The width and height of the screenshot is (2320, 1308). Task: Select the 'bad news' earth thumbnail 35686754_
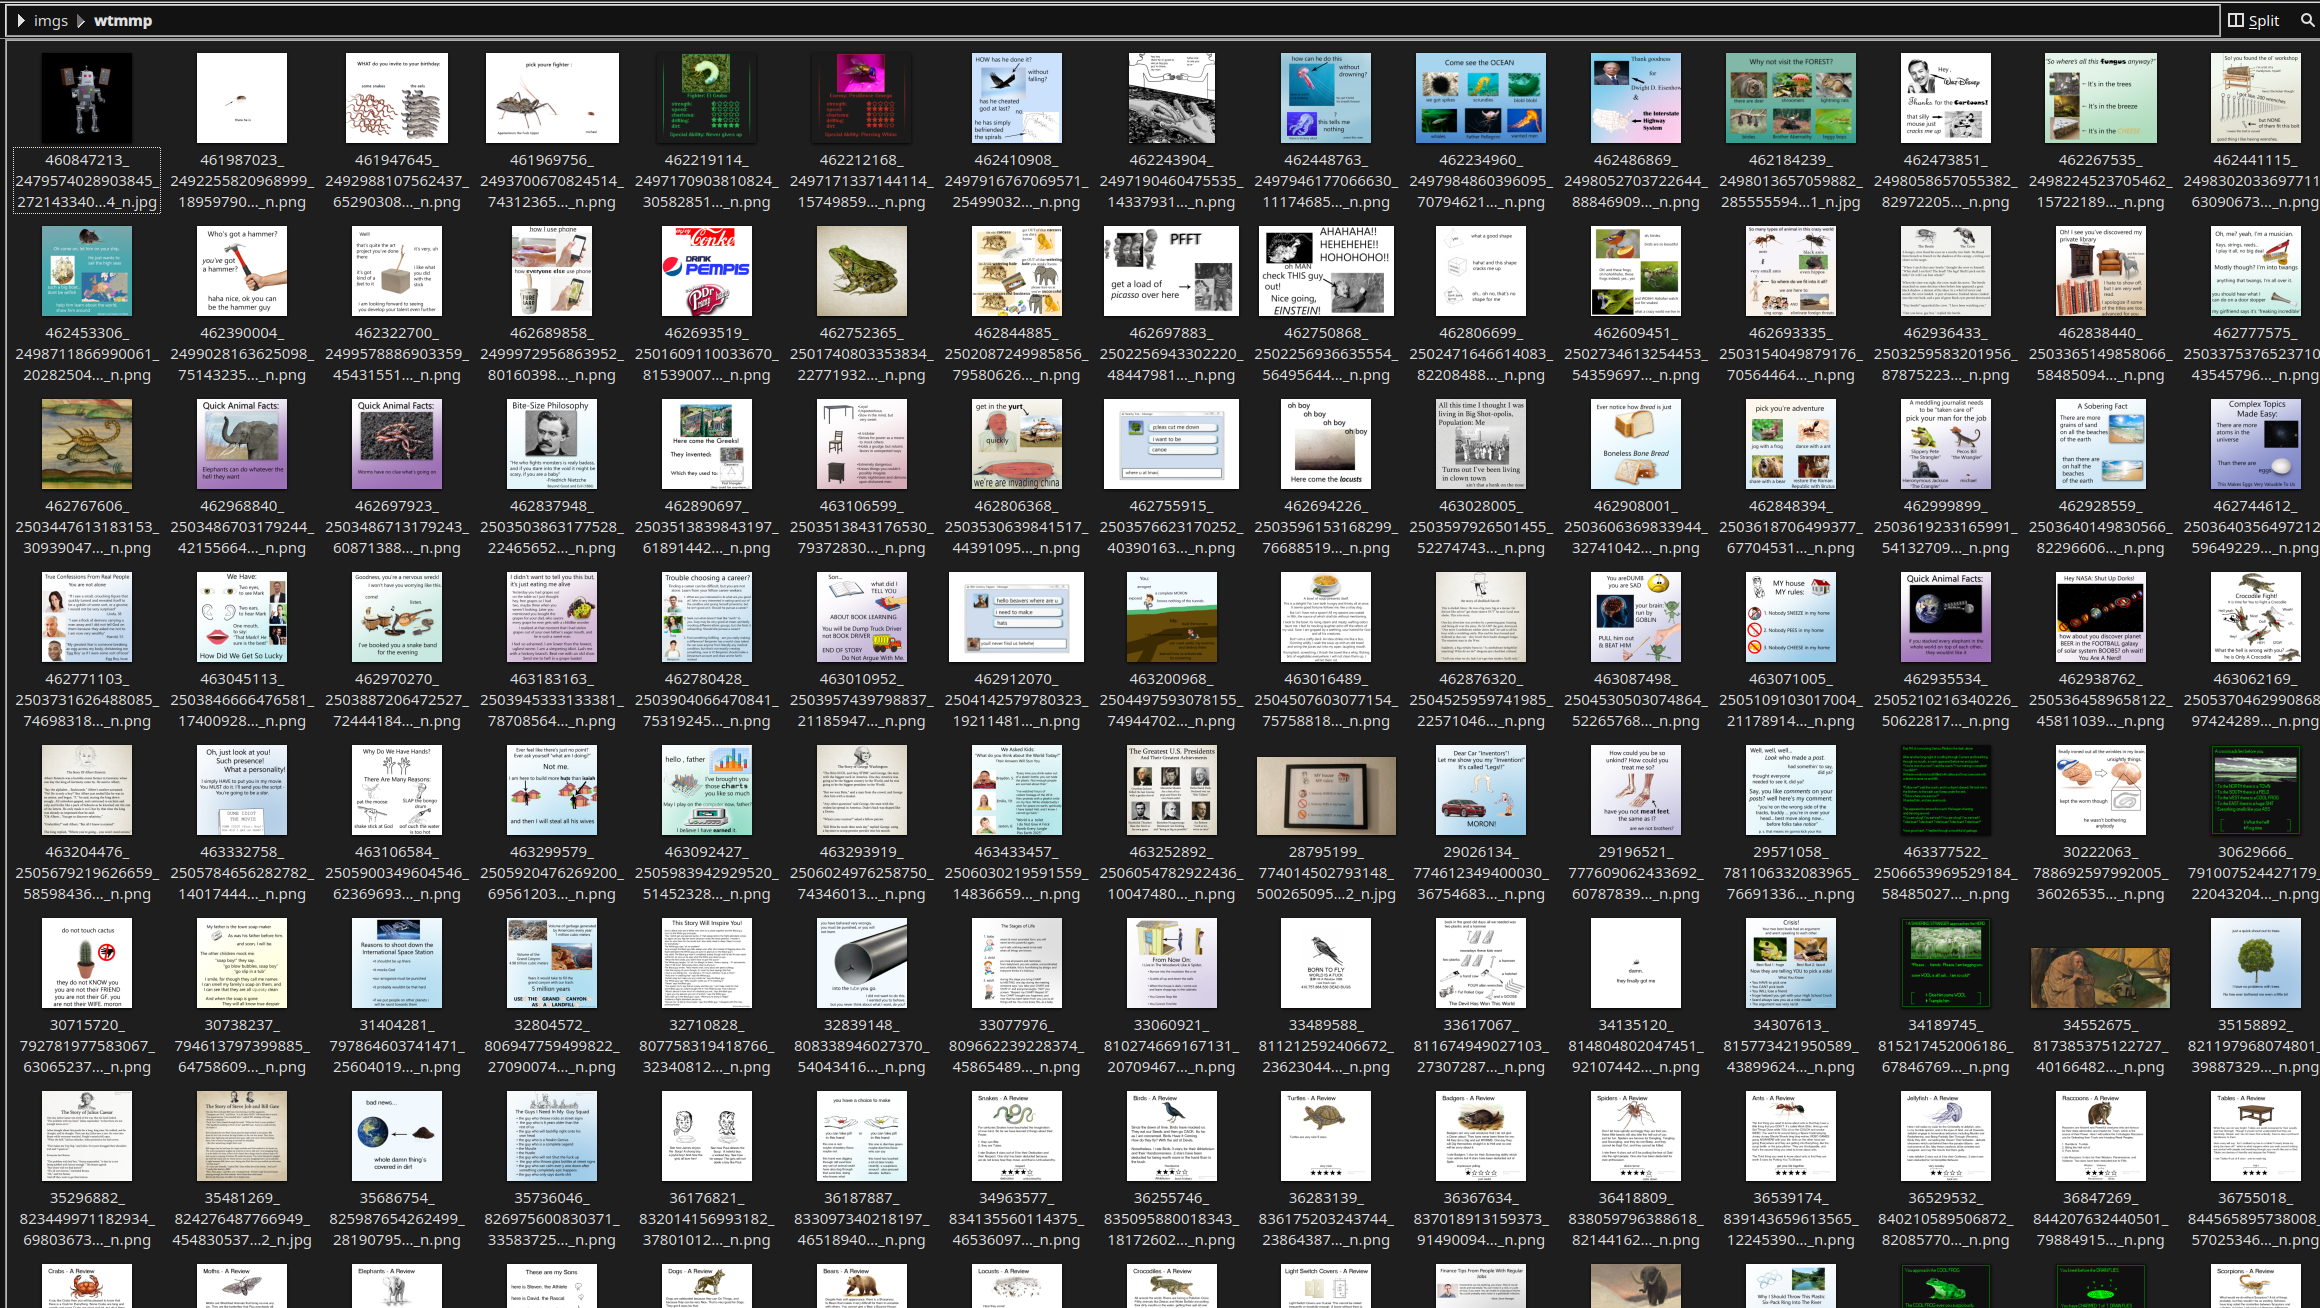click(x=397, y=1136)
